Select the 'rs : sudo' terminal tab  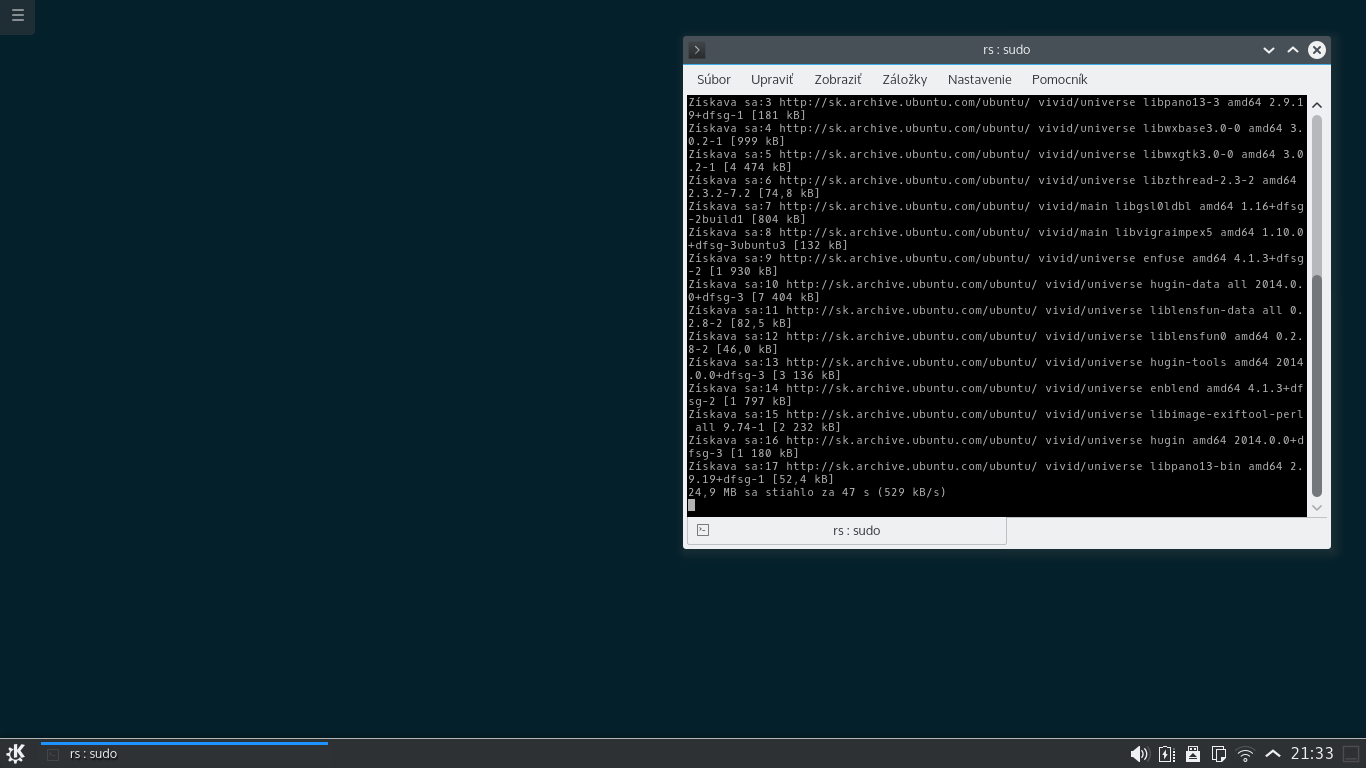[846, 530]
